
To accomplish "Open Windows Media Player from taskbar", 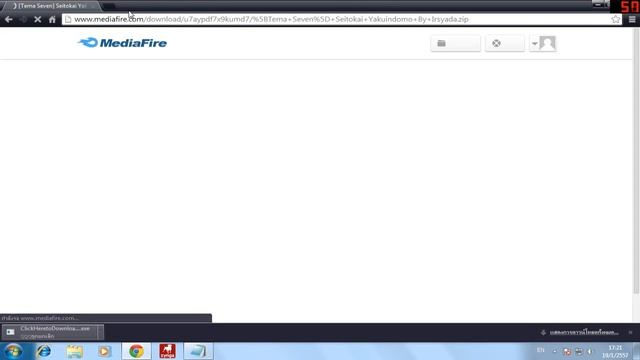I will [x=105, y=351].
